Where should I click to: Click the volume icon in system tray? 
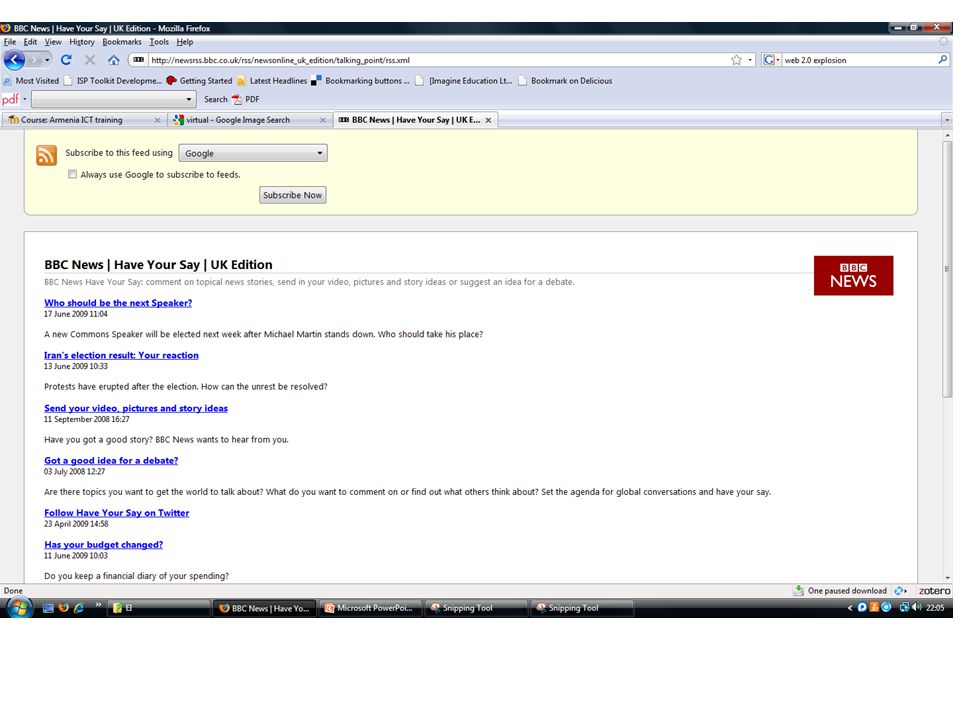click(917, 607)
